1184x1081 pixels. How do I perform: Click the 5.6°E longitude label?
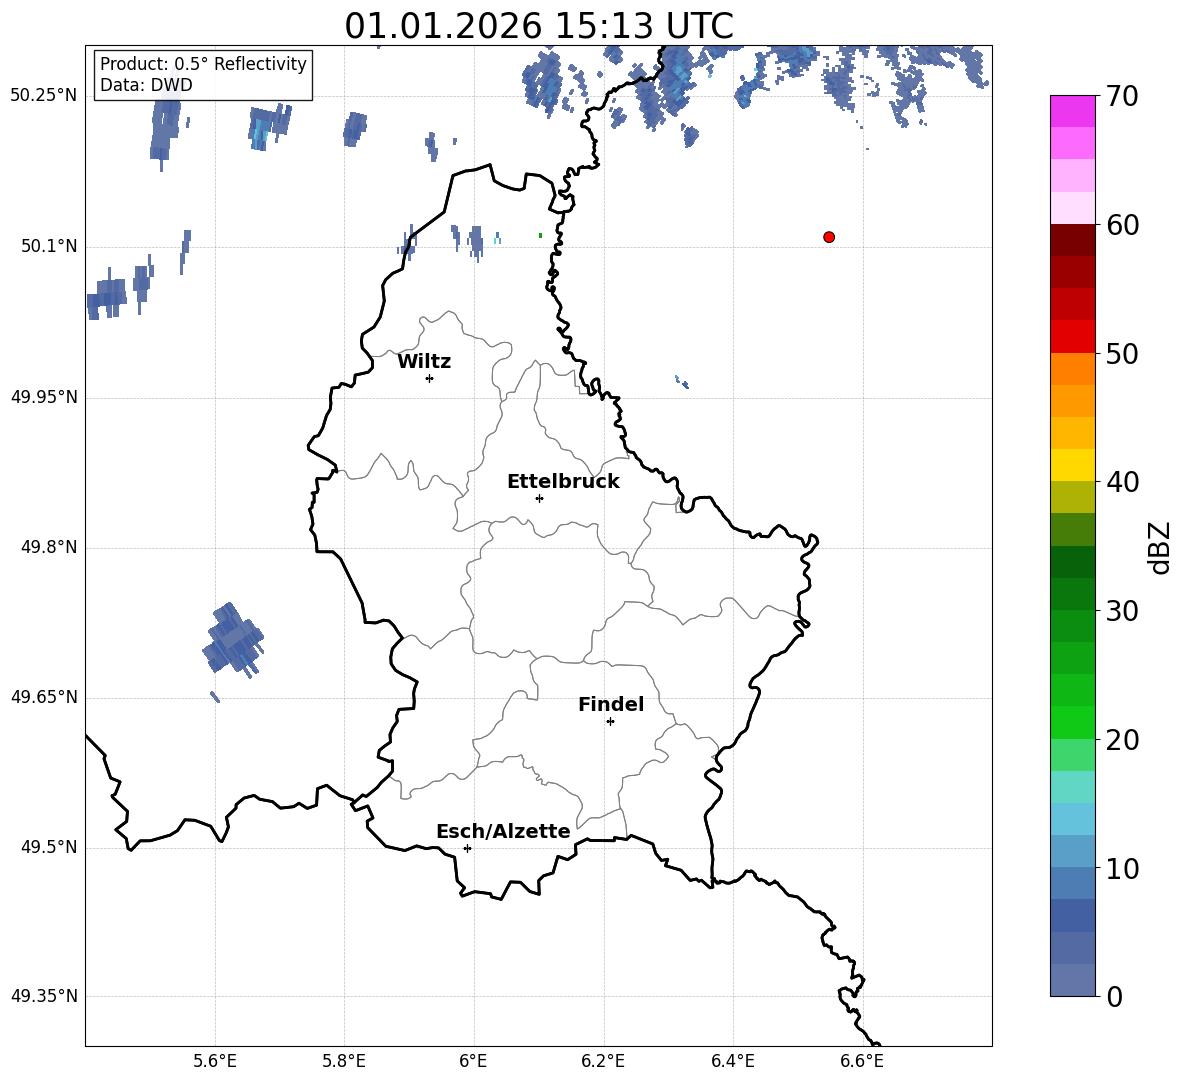[x=215, y=1061]
